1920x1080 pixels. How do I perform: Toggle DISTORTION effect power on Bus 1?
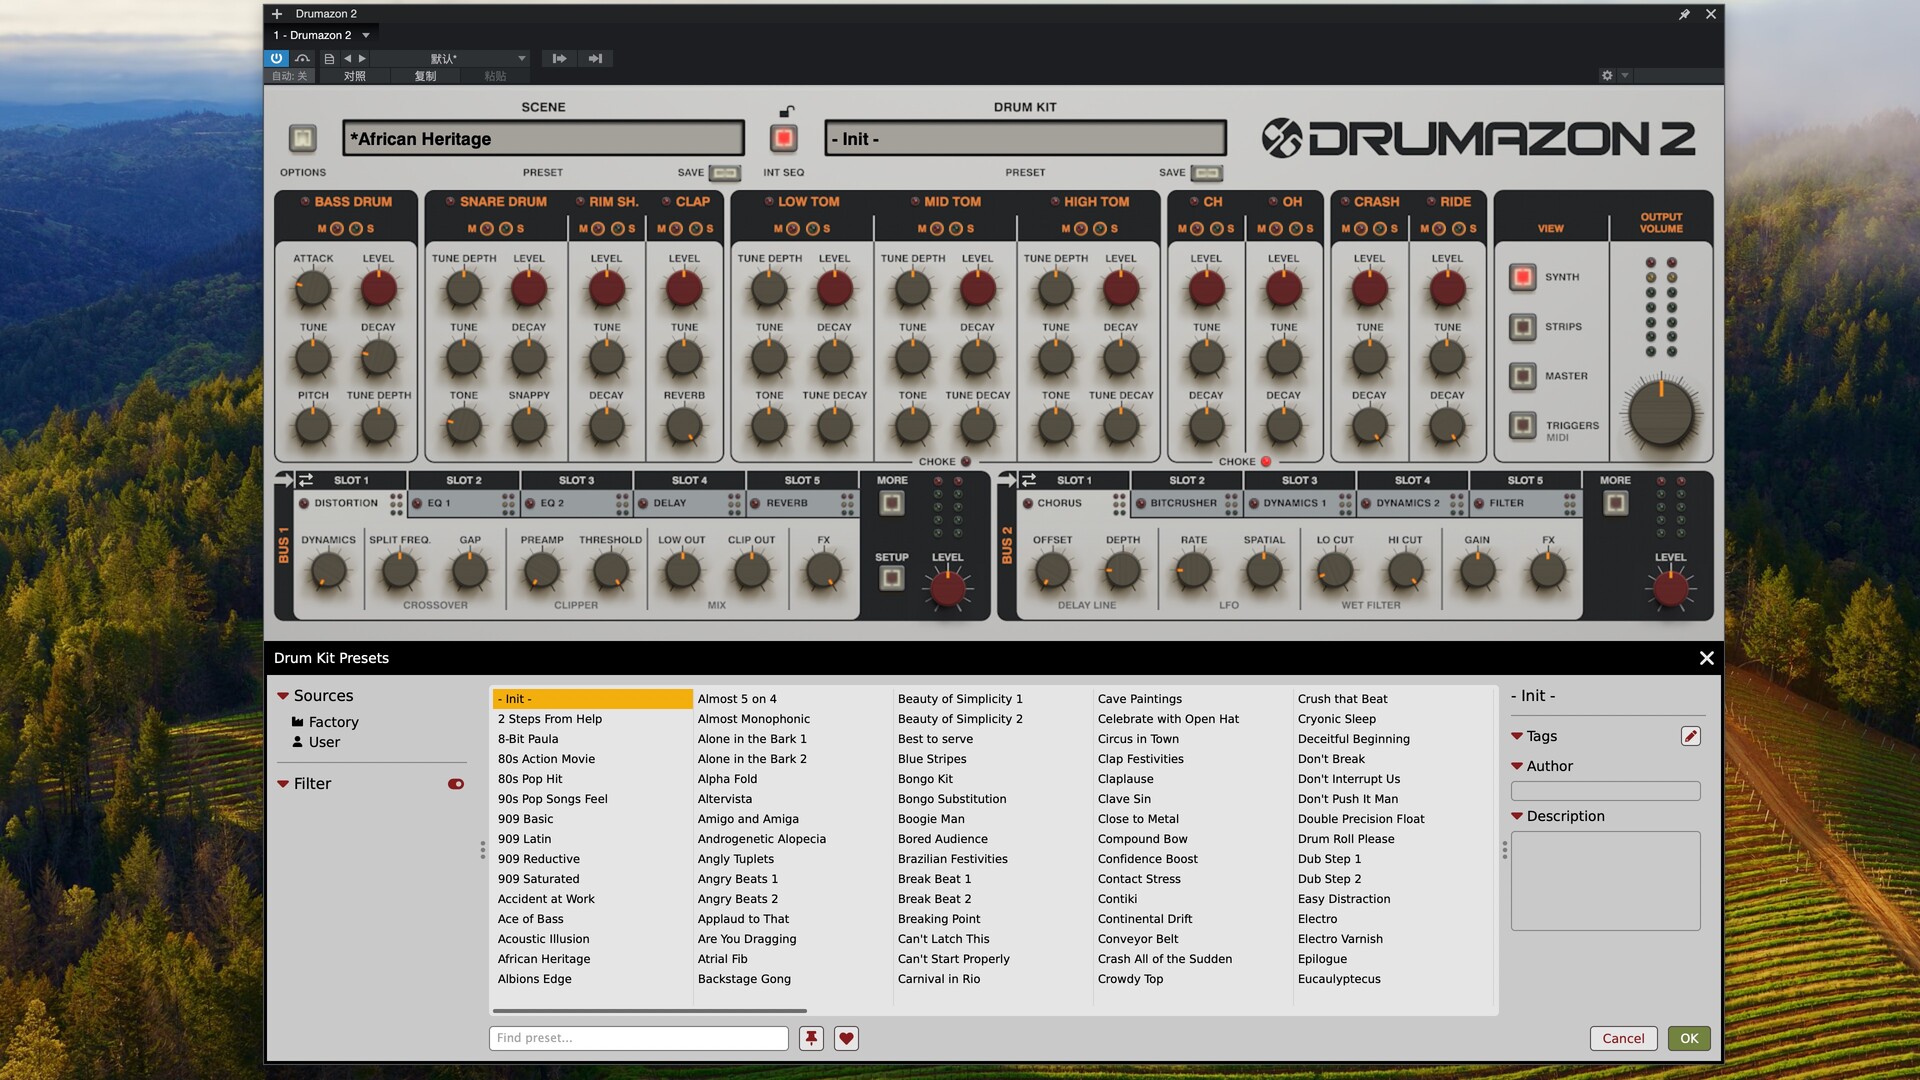(x=304, y=503)
